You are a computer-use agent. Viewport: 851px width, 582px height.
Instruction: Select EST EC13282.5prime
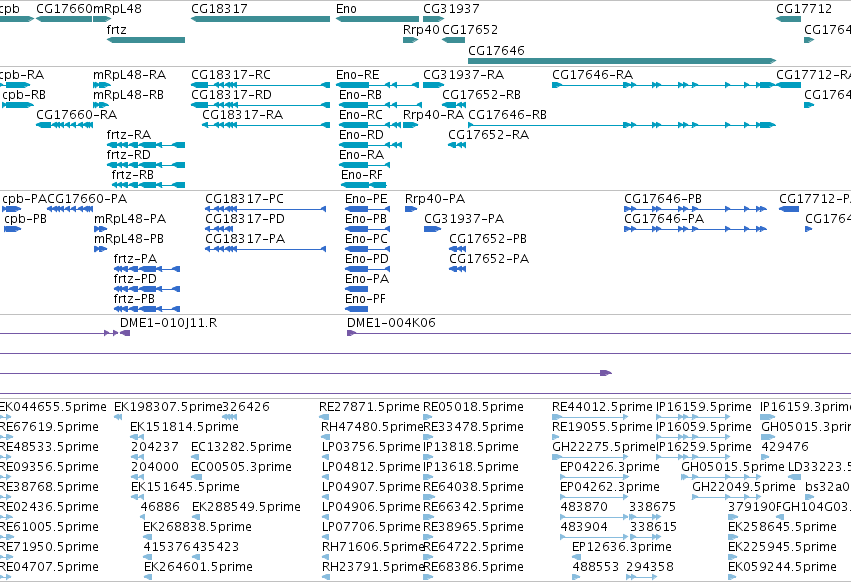[242, 447]
